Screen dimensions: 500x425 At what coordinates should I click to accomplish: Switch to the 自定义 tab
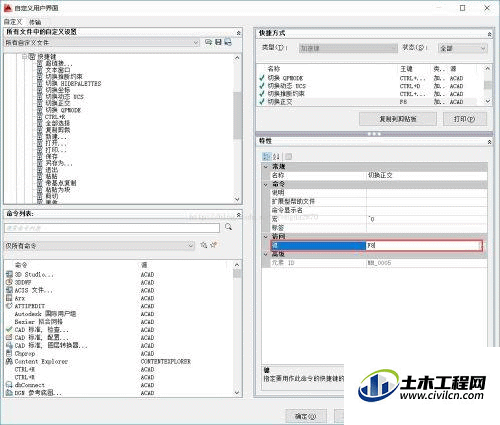pyautogui.click(x=13, y=22)
